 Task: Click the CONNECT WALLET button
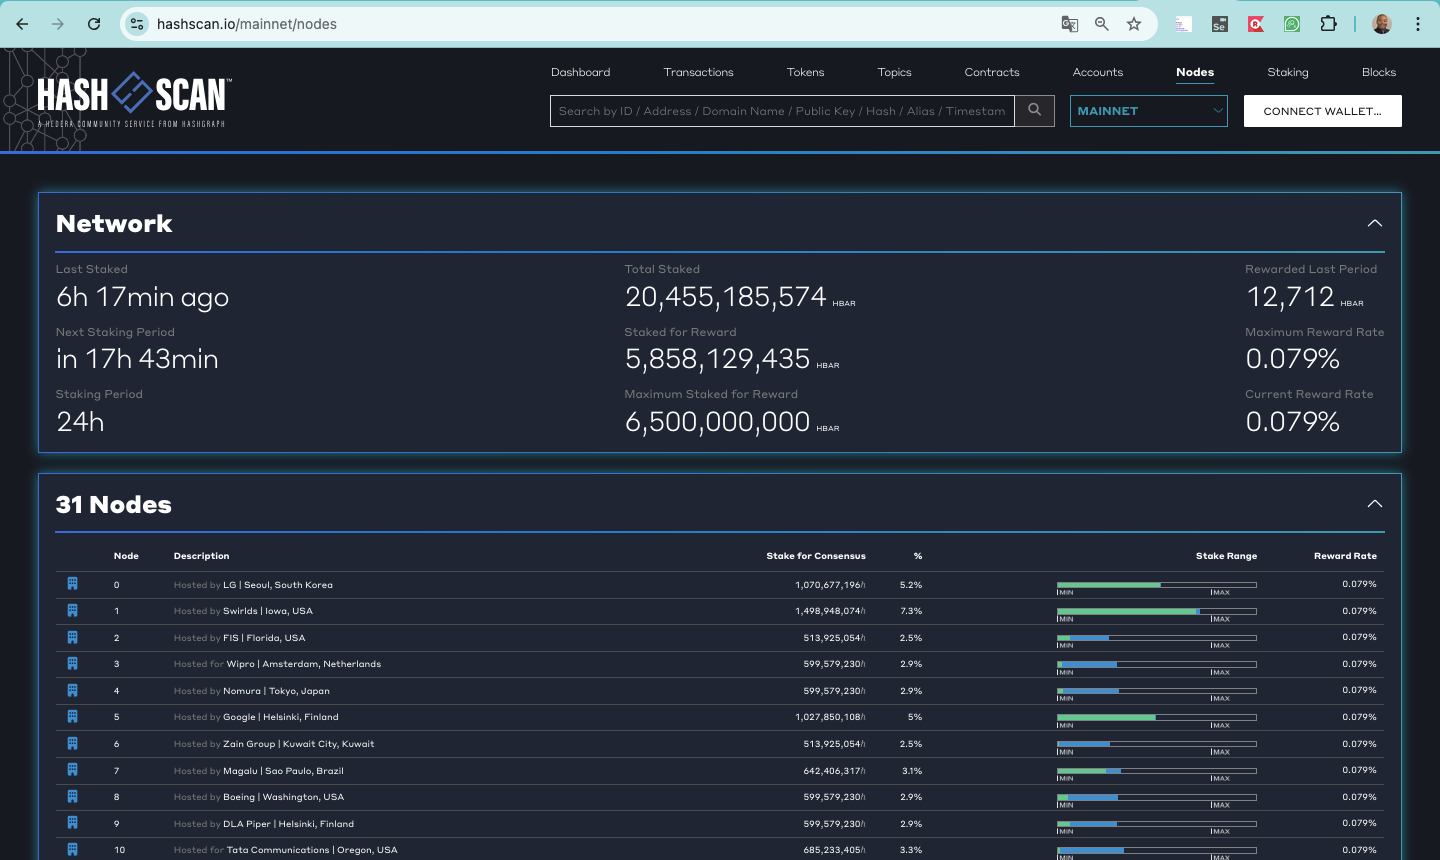pos(1322,111)
